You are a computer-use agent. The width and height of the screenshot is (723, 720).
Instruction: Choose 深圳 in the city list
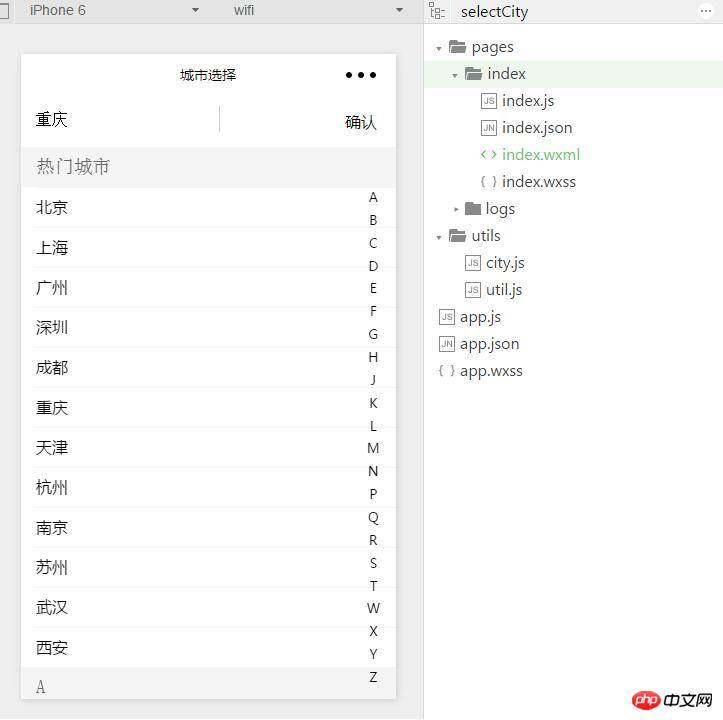click(52, 328)
